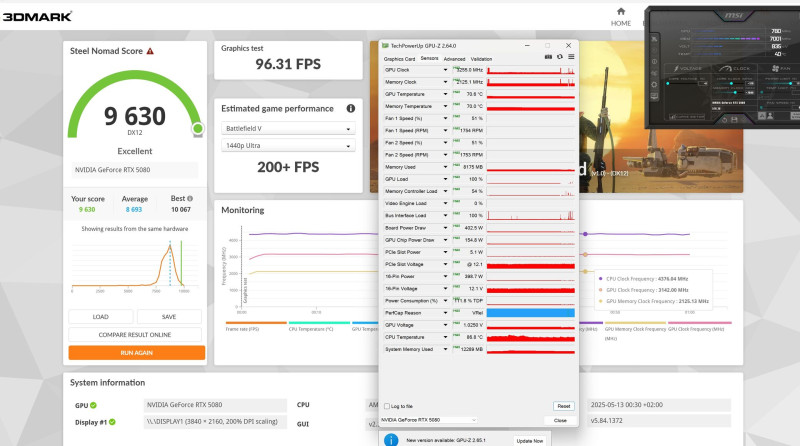Image resolution: width=800 pixels, height=446 pixels.
Task: Click the MSI logo in Afterburner
Action: (x=735, y=16)
